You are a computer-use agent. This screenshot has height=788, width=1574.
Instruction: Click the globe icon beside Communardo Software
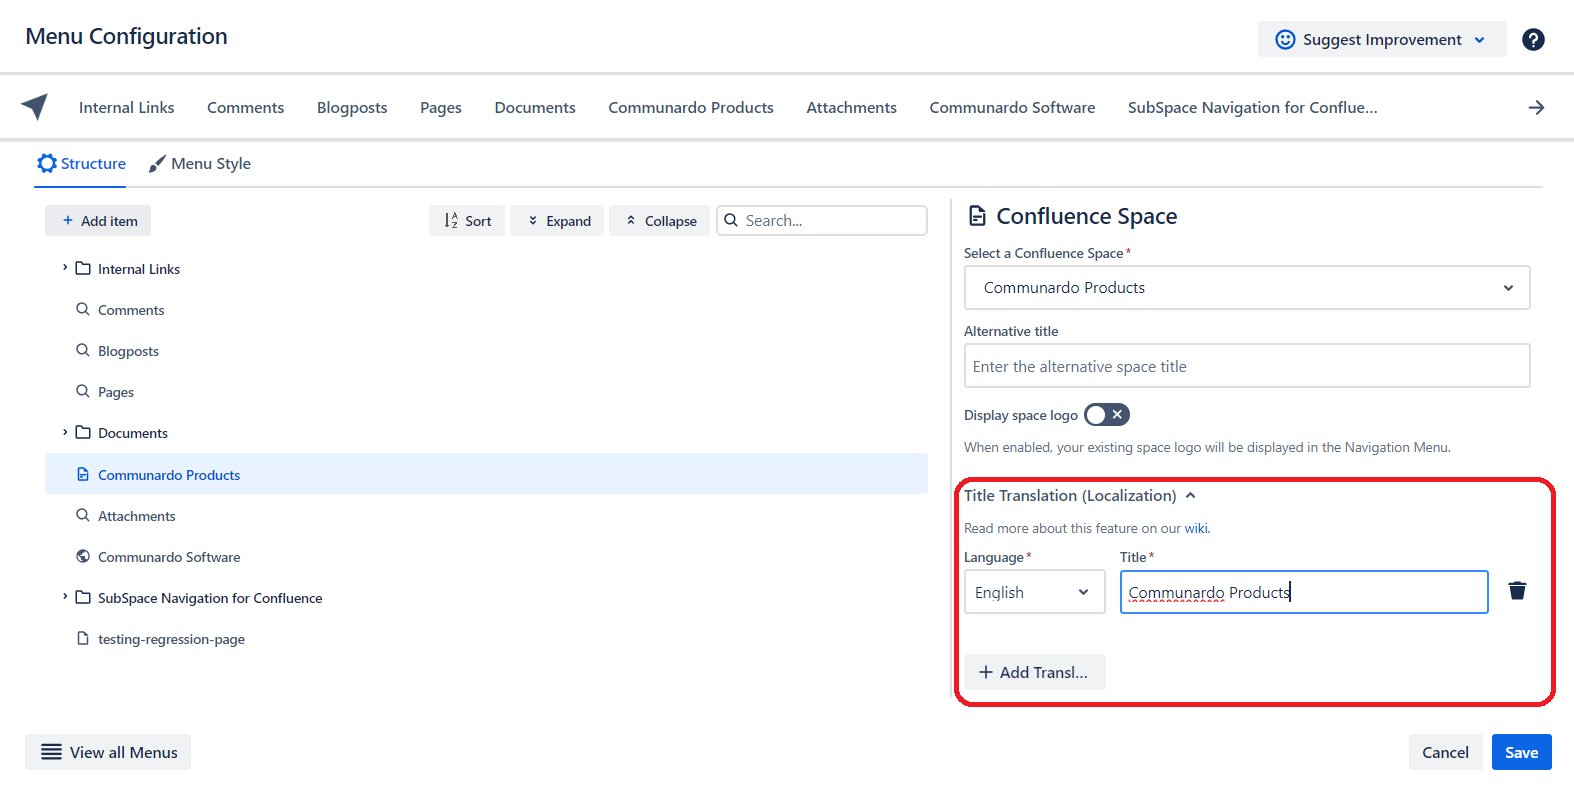(x=83, y=557)
